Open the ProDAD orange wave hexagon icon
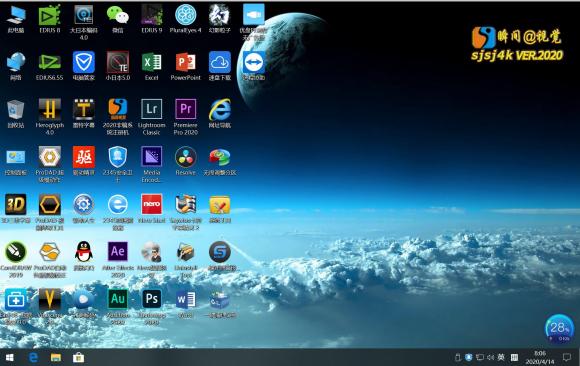 (x=50, y=252)
